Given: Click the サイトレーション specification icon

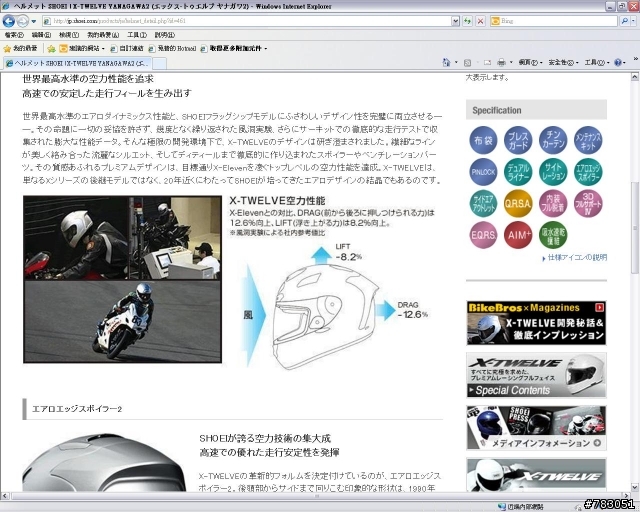Looking at the screenshot, I should 553,172.
